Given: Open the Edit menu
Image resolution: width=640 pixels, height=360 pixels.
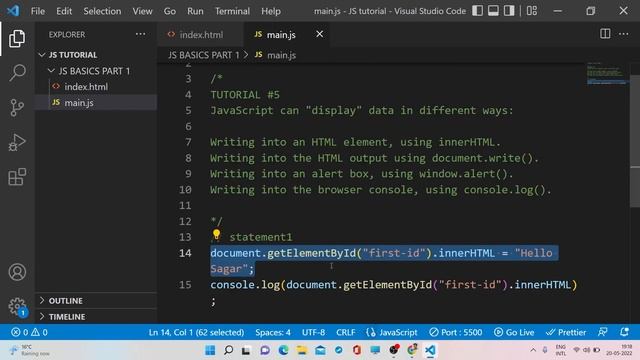Looking at the screenshot, I should [64, 11].
